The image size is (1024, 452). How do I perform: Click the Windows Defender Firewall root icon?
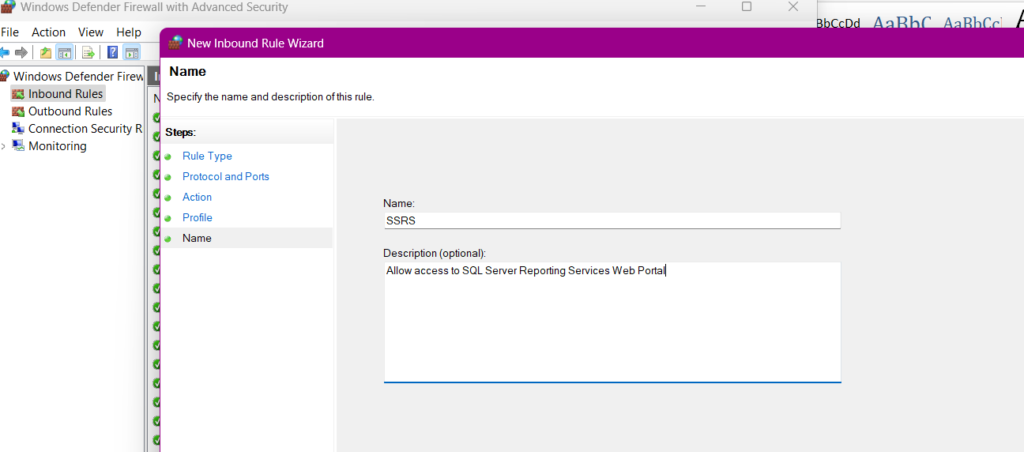coord(5,76)
